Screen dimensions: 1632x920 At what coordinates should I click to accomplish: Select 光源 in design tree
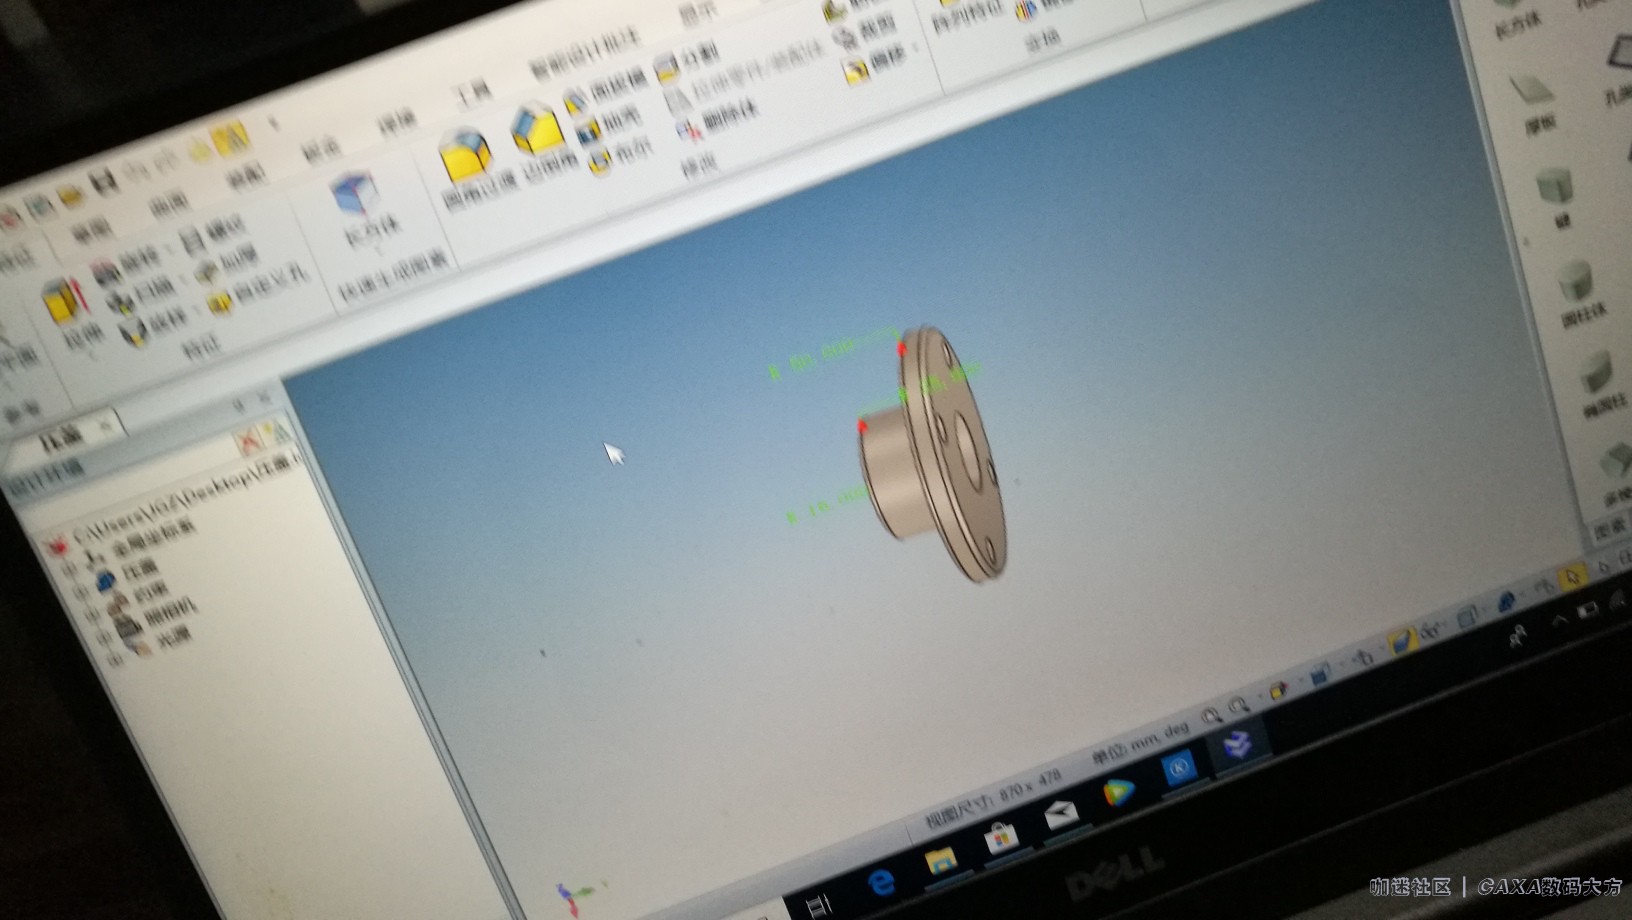pyautogui.click(x=173, y=637)
